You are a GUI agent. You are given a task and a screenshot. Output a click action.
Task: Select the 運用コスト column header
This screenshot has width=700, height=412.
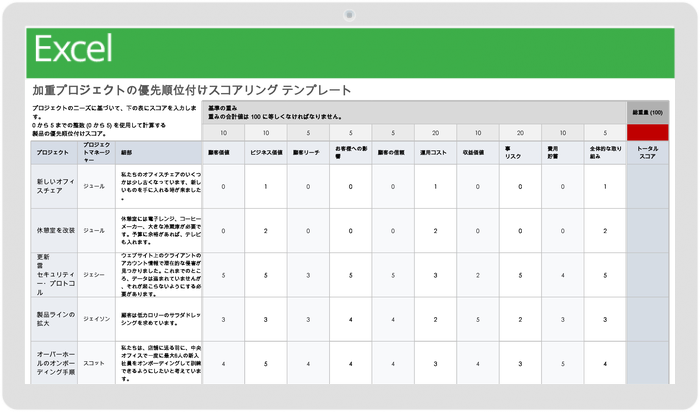(x=435, y=154)
